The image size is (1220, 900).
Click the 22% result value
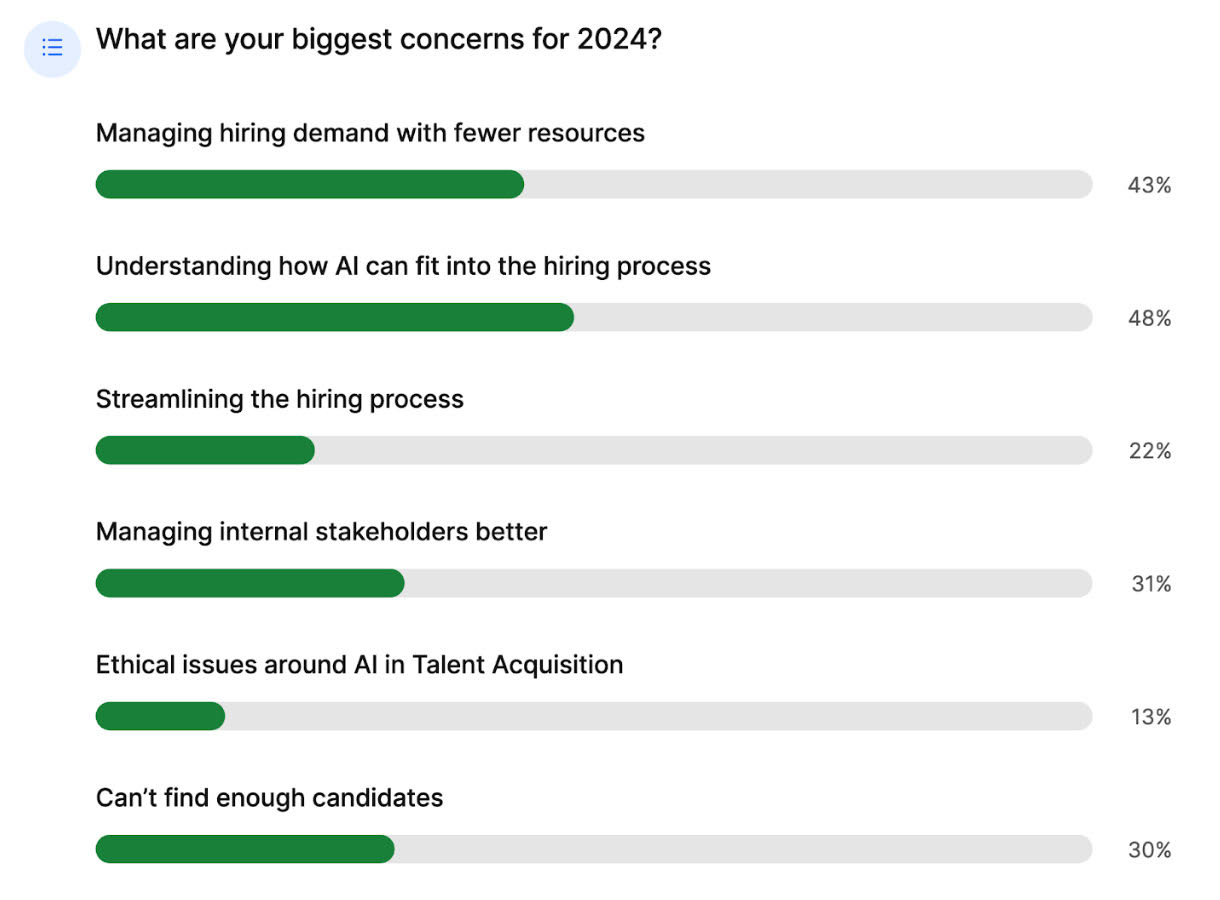point(1149,451)
